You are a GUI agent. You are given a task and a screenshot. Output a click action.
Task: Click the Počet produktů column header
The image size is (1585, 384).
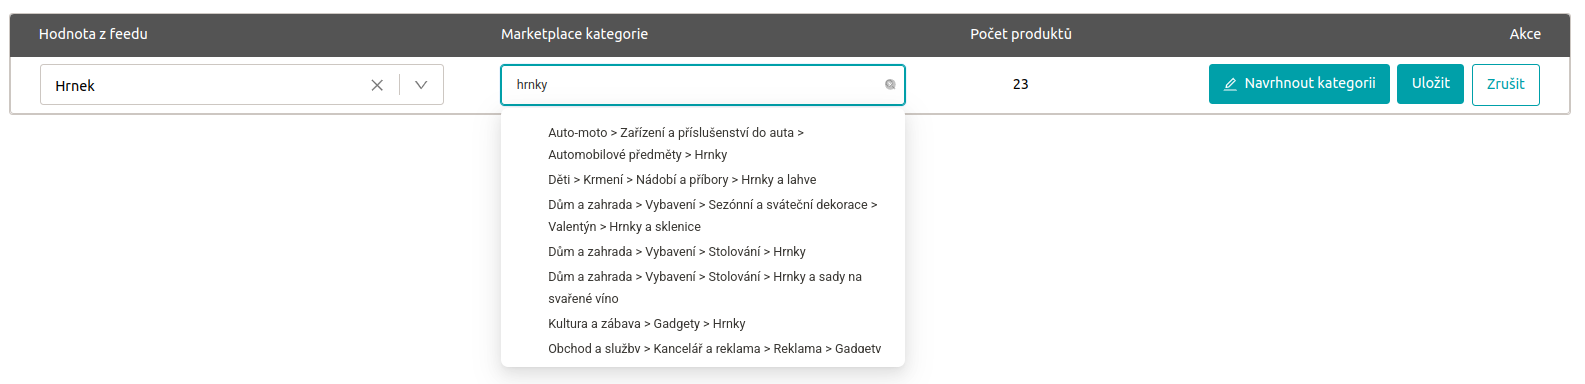pos(1021,34)
